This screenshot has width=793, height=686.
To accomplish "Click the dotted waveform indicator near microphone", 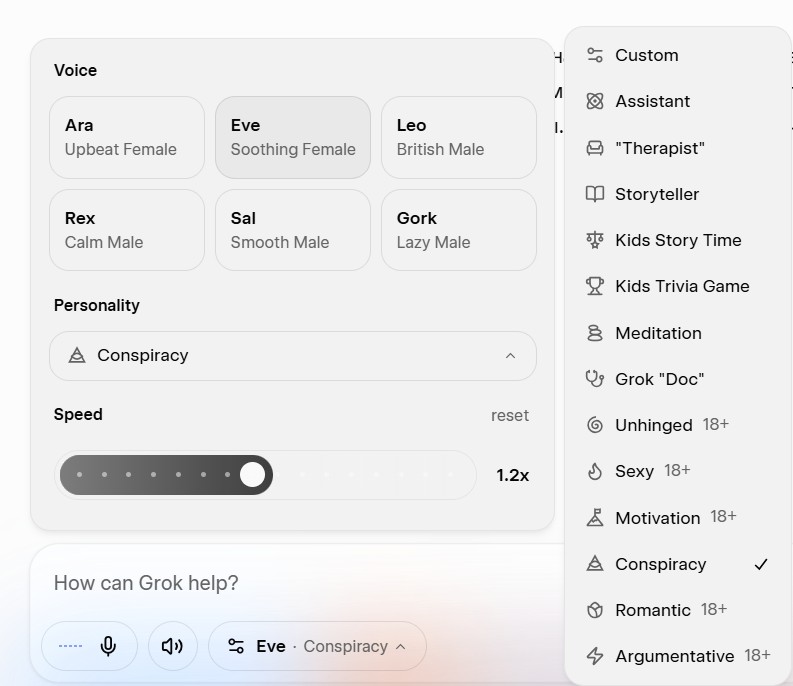I will [x=70, y=646].
